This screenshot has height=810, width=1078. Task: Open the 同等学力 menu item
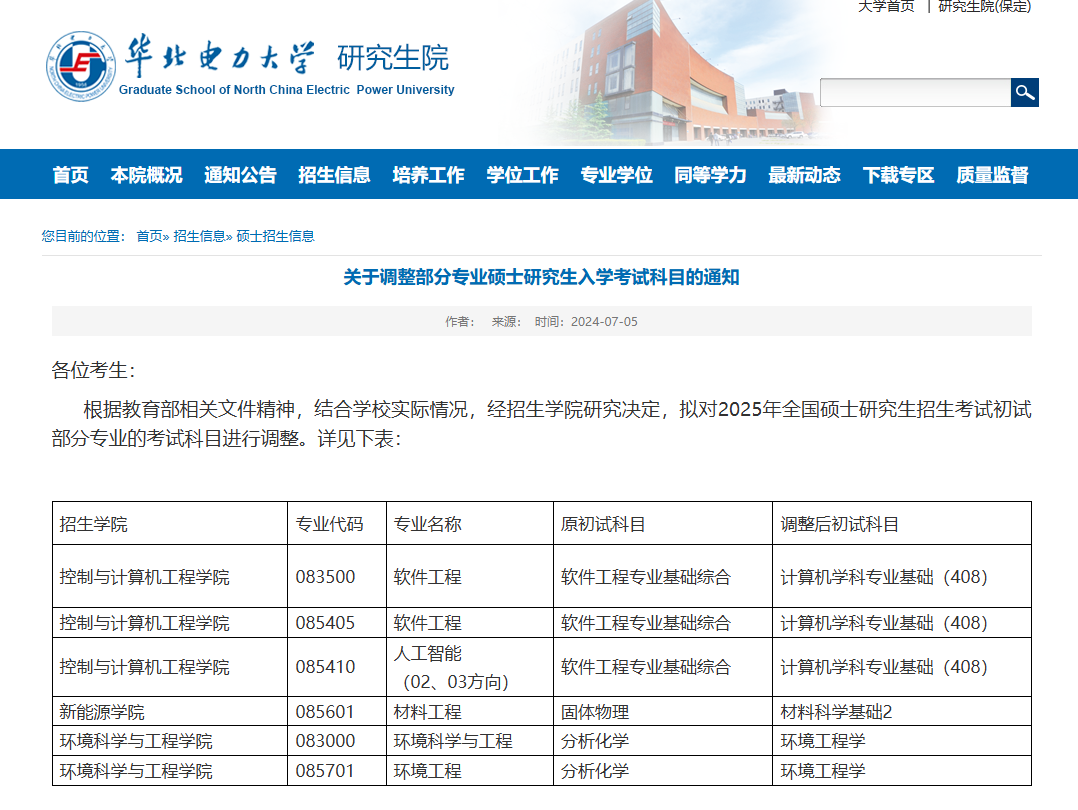pos(710,175)
